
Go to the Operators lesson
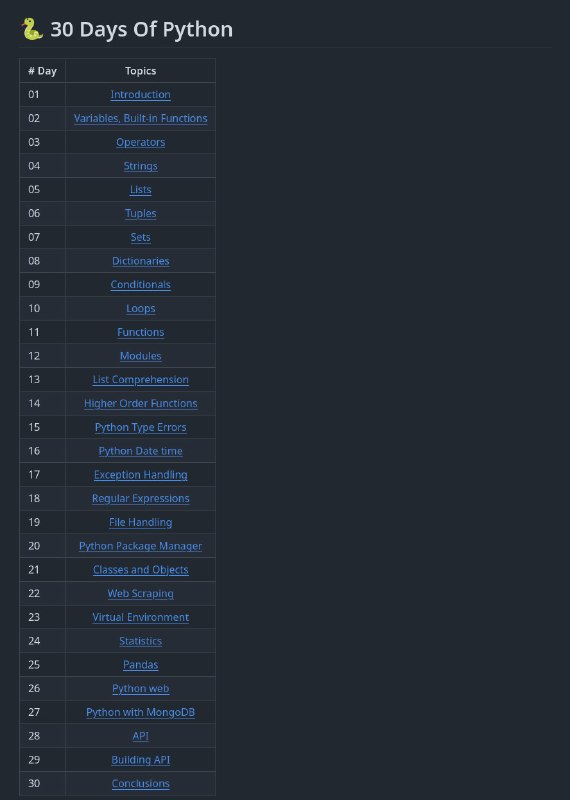coord(140,142)
